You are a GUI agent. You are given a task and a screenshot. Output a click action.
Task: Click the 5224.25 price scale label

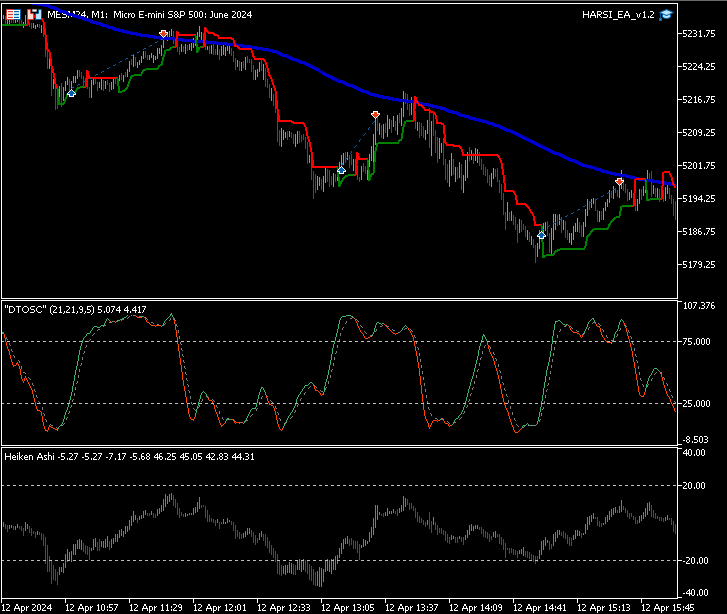click(699, 67)
